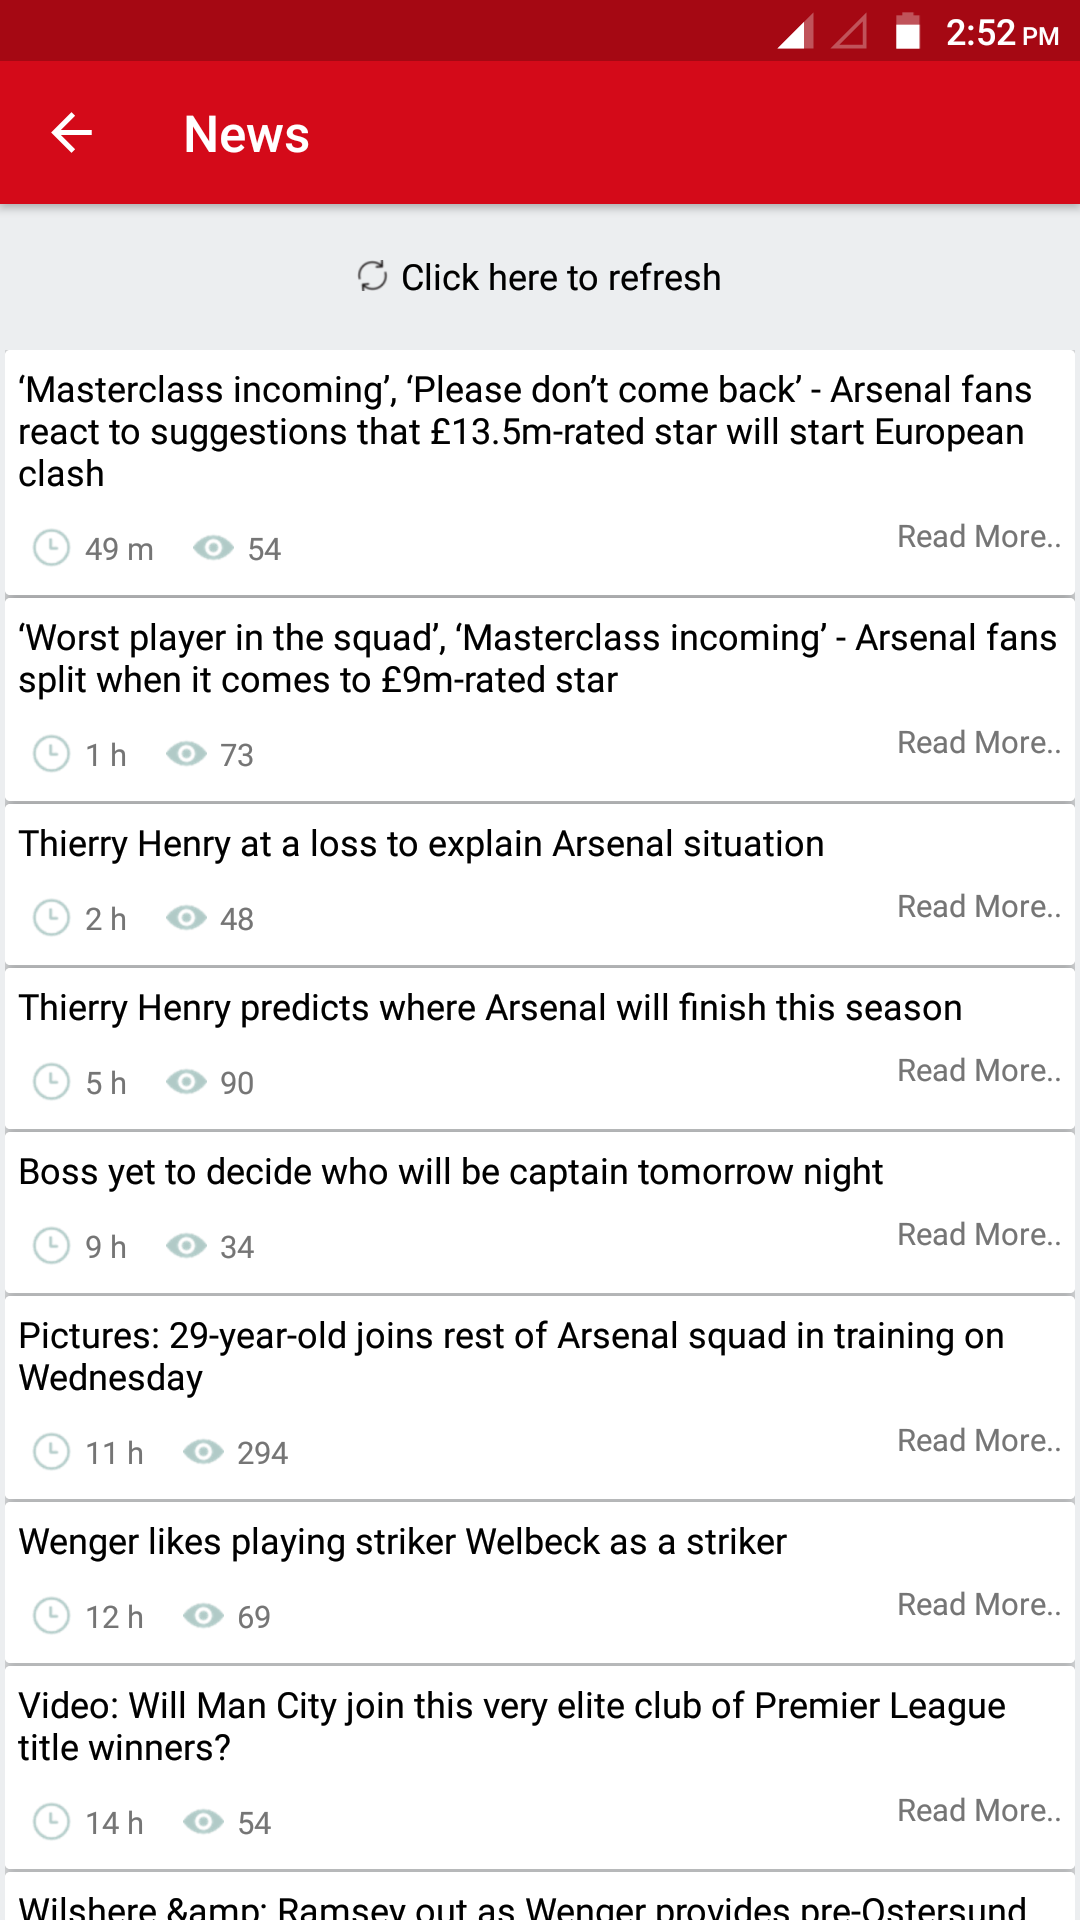Image resolution: width=1080 pixels, height=1920 pixels.
Task: Open Read More for Welbeck striker article
Action: pos(978,1605)
